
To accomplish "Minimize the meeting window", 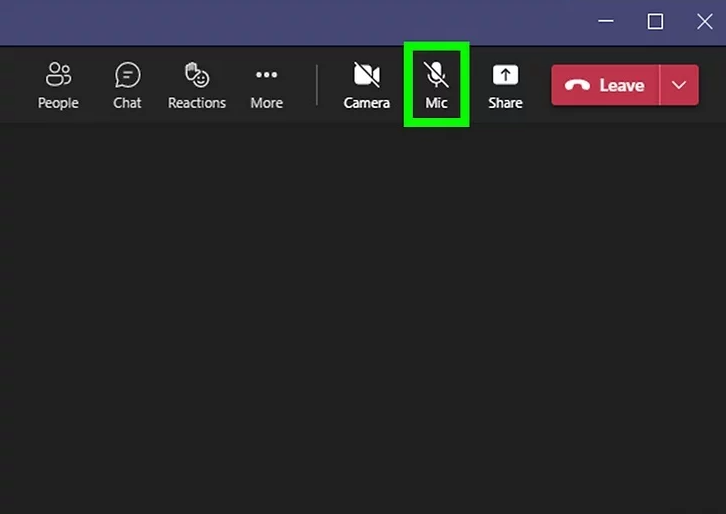I will click(x=606, y=21).
